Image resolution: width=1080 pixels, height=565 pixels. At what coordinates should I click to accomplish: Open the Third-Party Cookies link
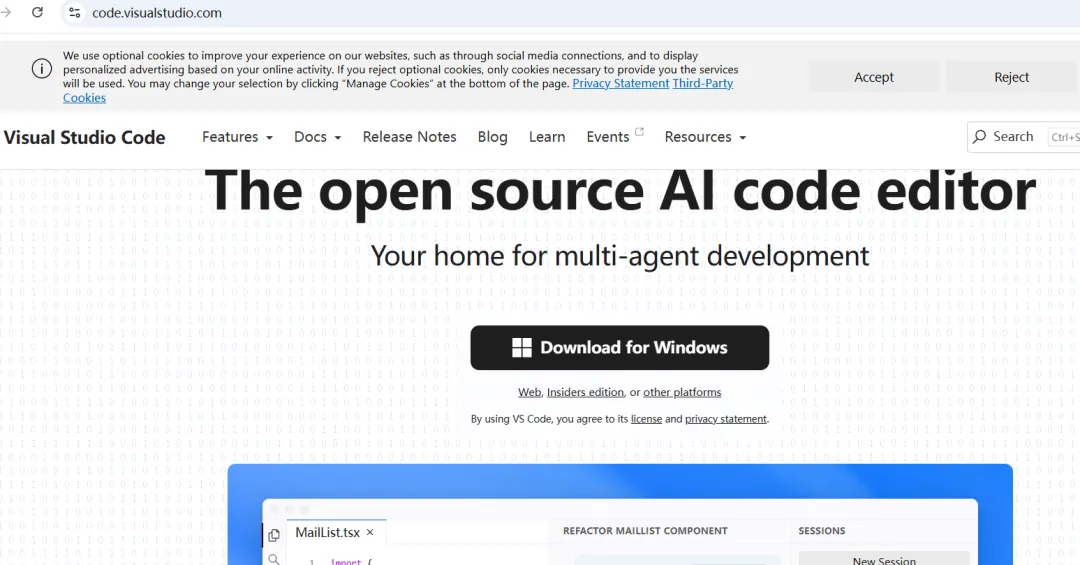click(x=703, y=83)
